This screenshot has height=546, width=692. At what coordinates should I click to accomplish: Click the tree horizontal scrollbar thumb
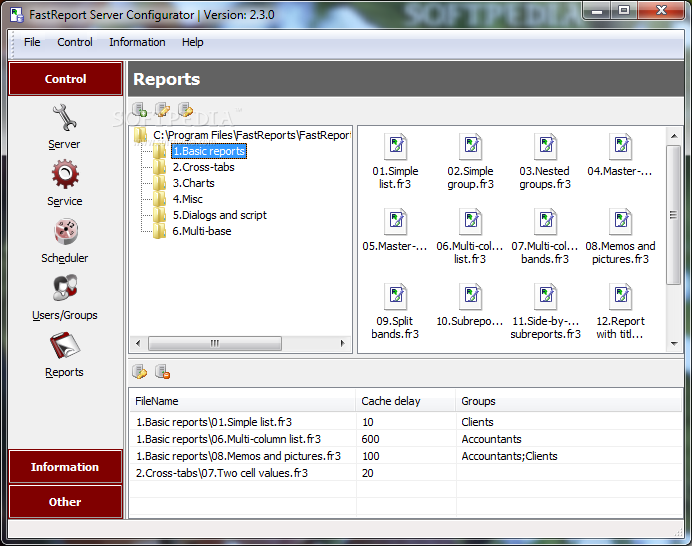coord(214,343)
